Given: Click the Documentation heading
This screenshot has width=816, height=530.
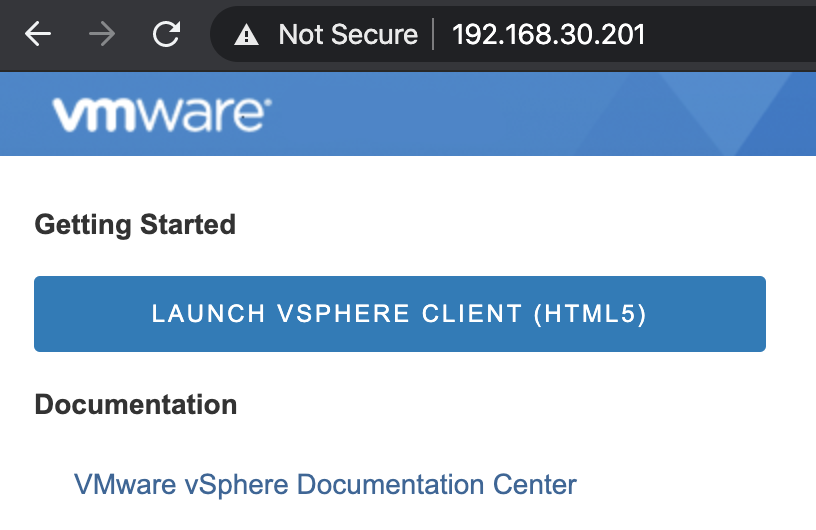Looking at the screenshot, I should (136, 405).
